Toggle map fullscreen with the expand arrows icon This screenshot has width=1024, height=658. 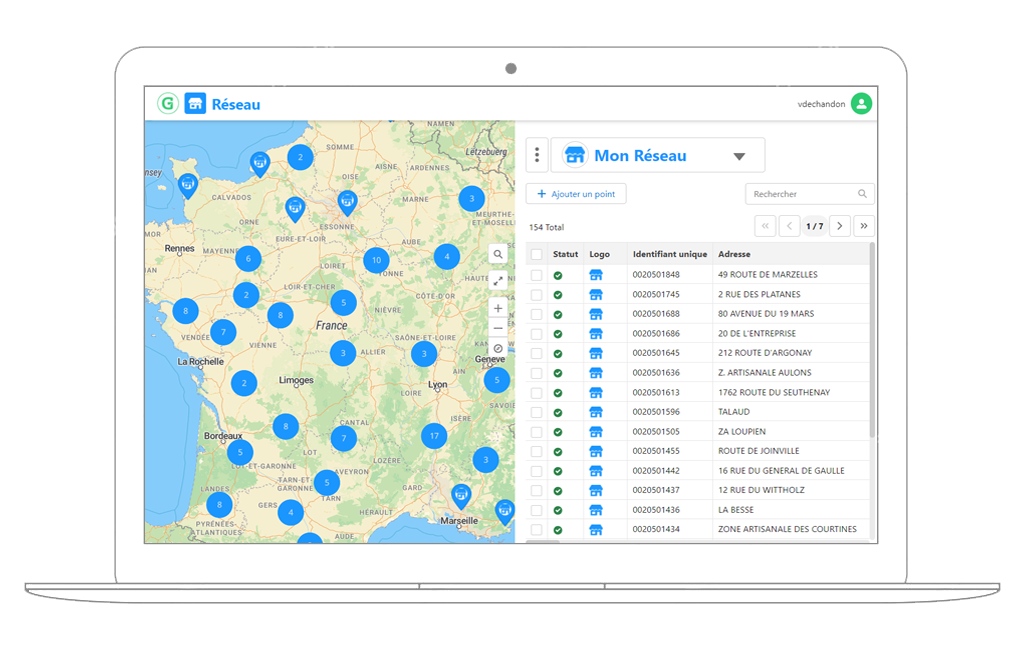498,282
